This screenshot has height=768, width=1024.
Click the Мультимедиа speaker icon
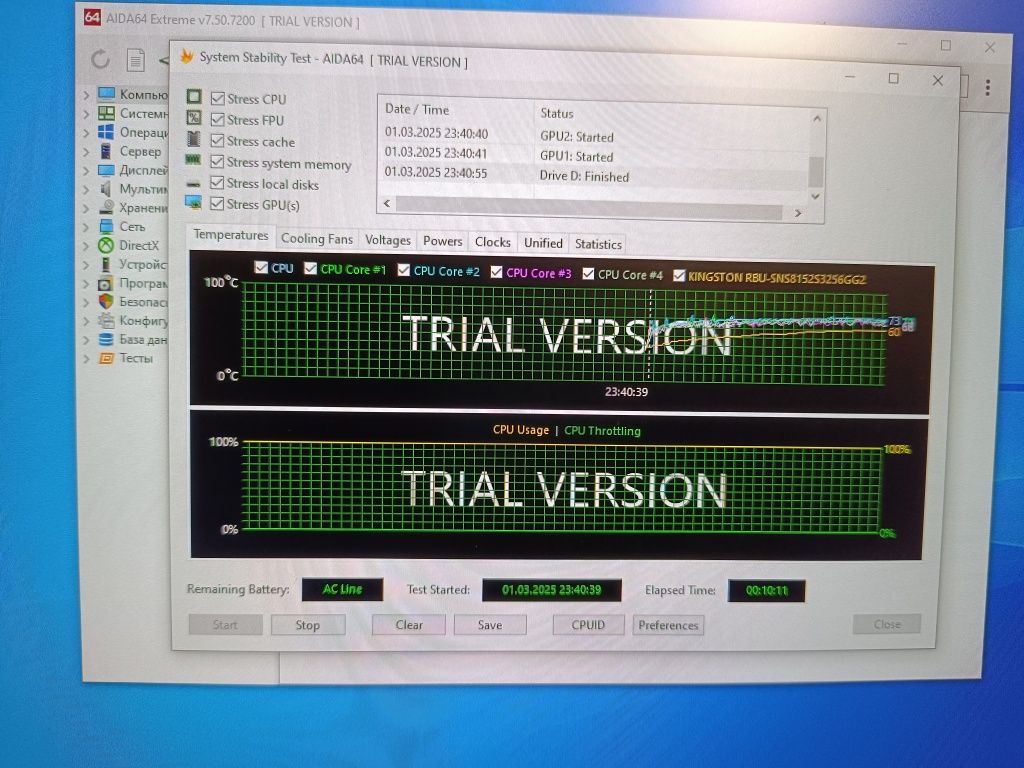[x=105, y=189]
